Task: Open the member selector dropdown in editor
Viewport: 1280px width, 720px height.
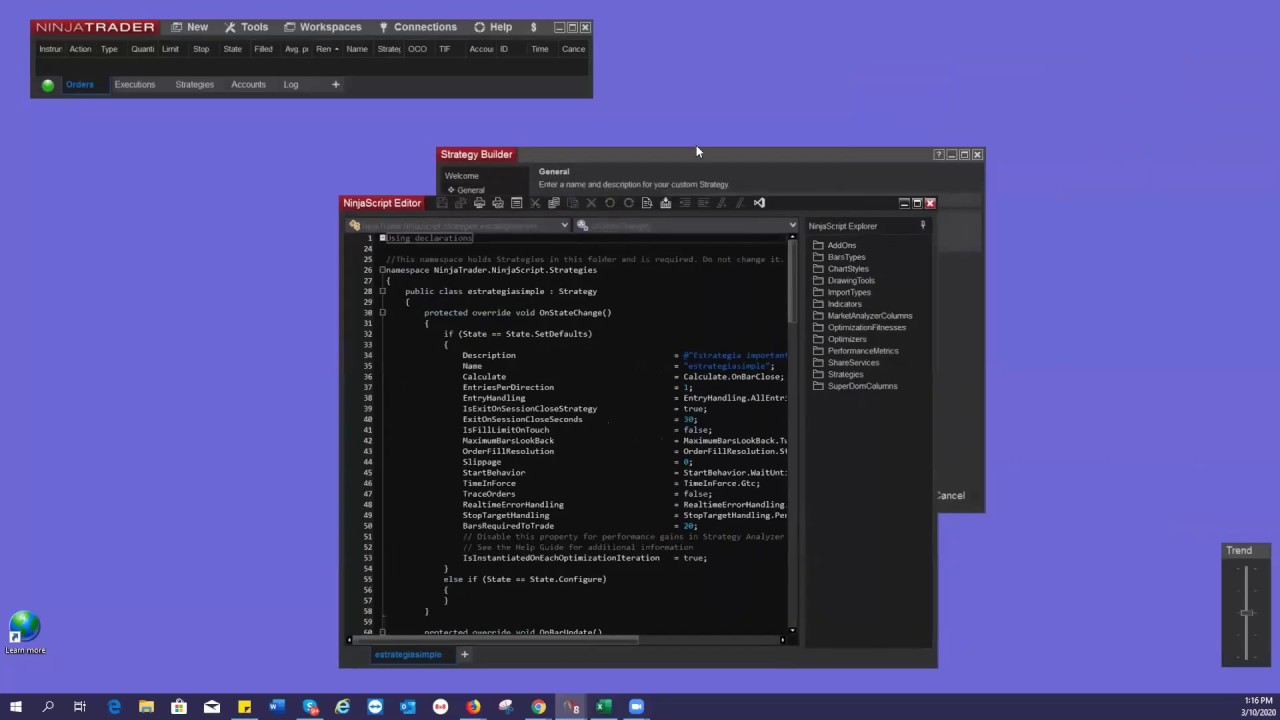Action: click(x=687, y=226)
